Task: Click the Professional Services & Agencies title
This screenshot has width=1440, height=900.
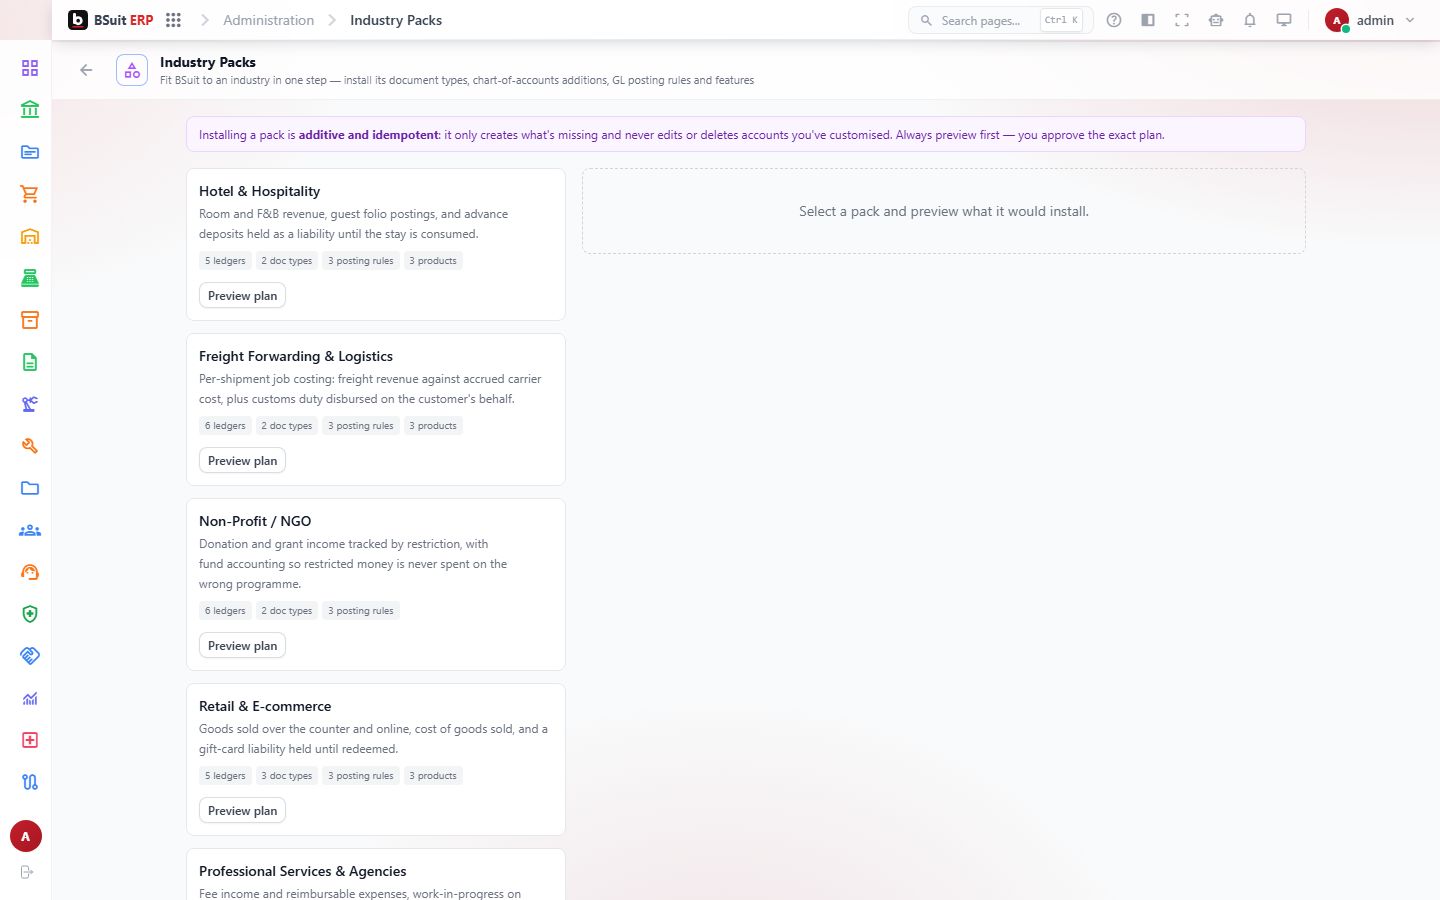Action: tap(303, 871)
